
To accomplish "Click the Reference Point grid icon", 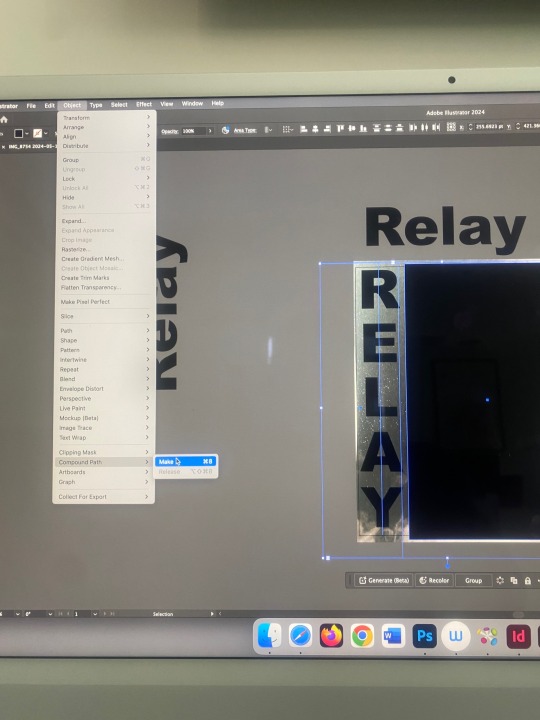I will click(x=451, y=126).
